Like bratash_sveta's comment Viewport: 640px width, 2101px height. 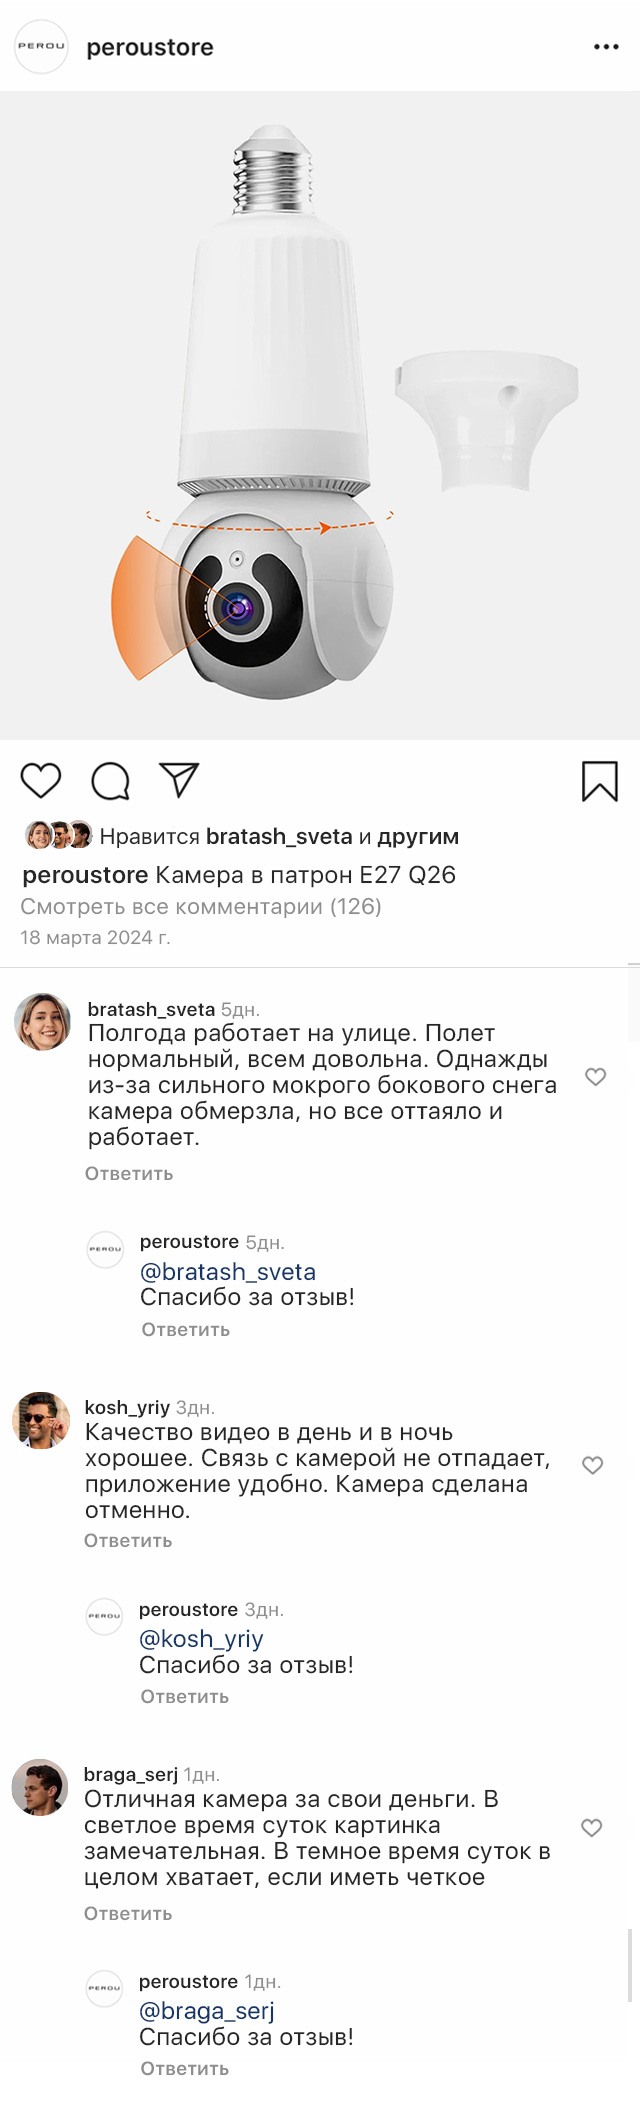[x=595, y=1077]
